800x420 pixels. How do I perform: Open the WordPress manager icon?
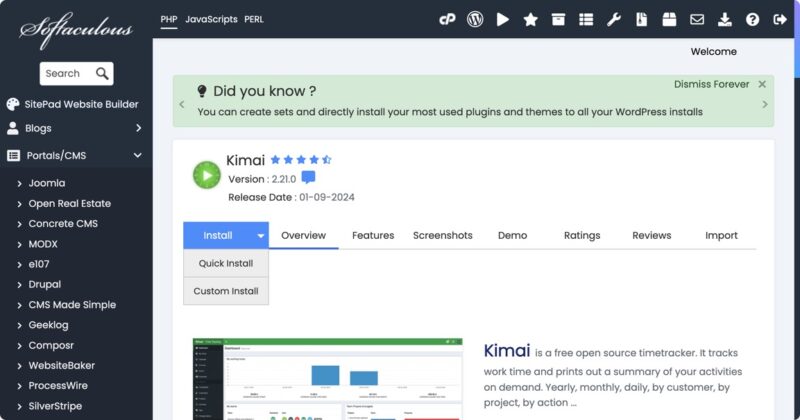tap(475, 19)
